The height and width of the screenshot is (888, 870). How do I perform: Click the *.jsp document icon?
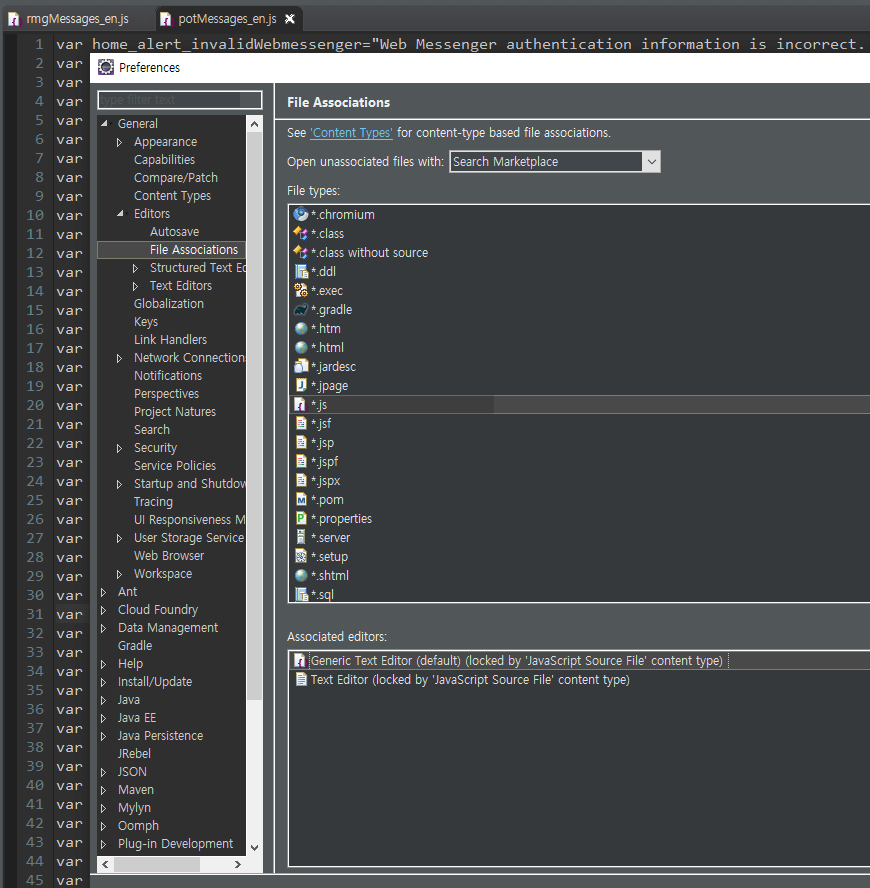[x=301, y=442]
